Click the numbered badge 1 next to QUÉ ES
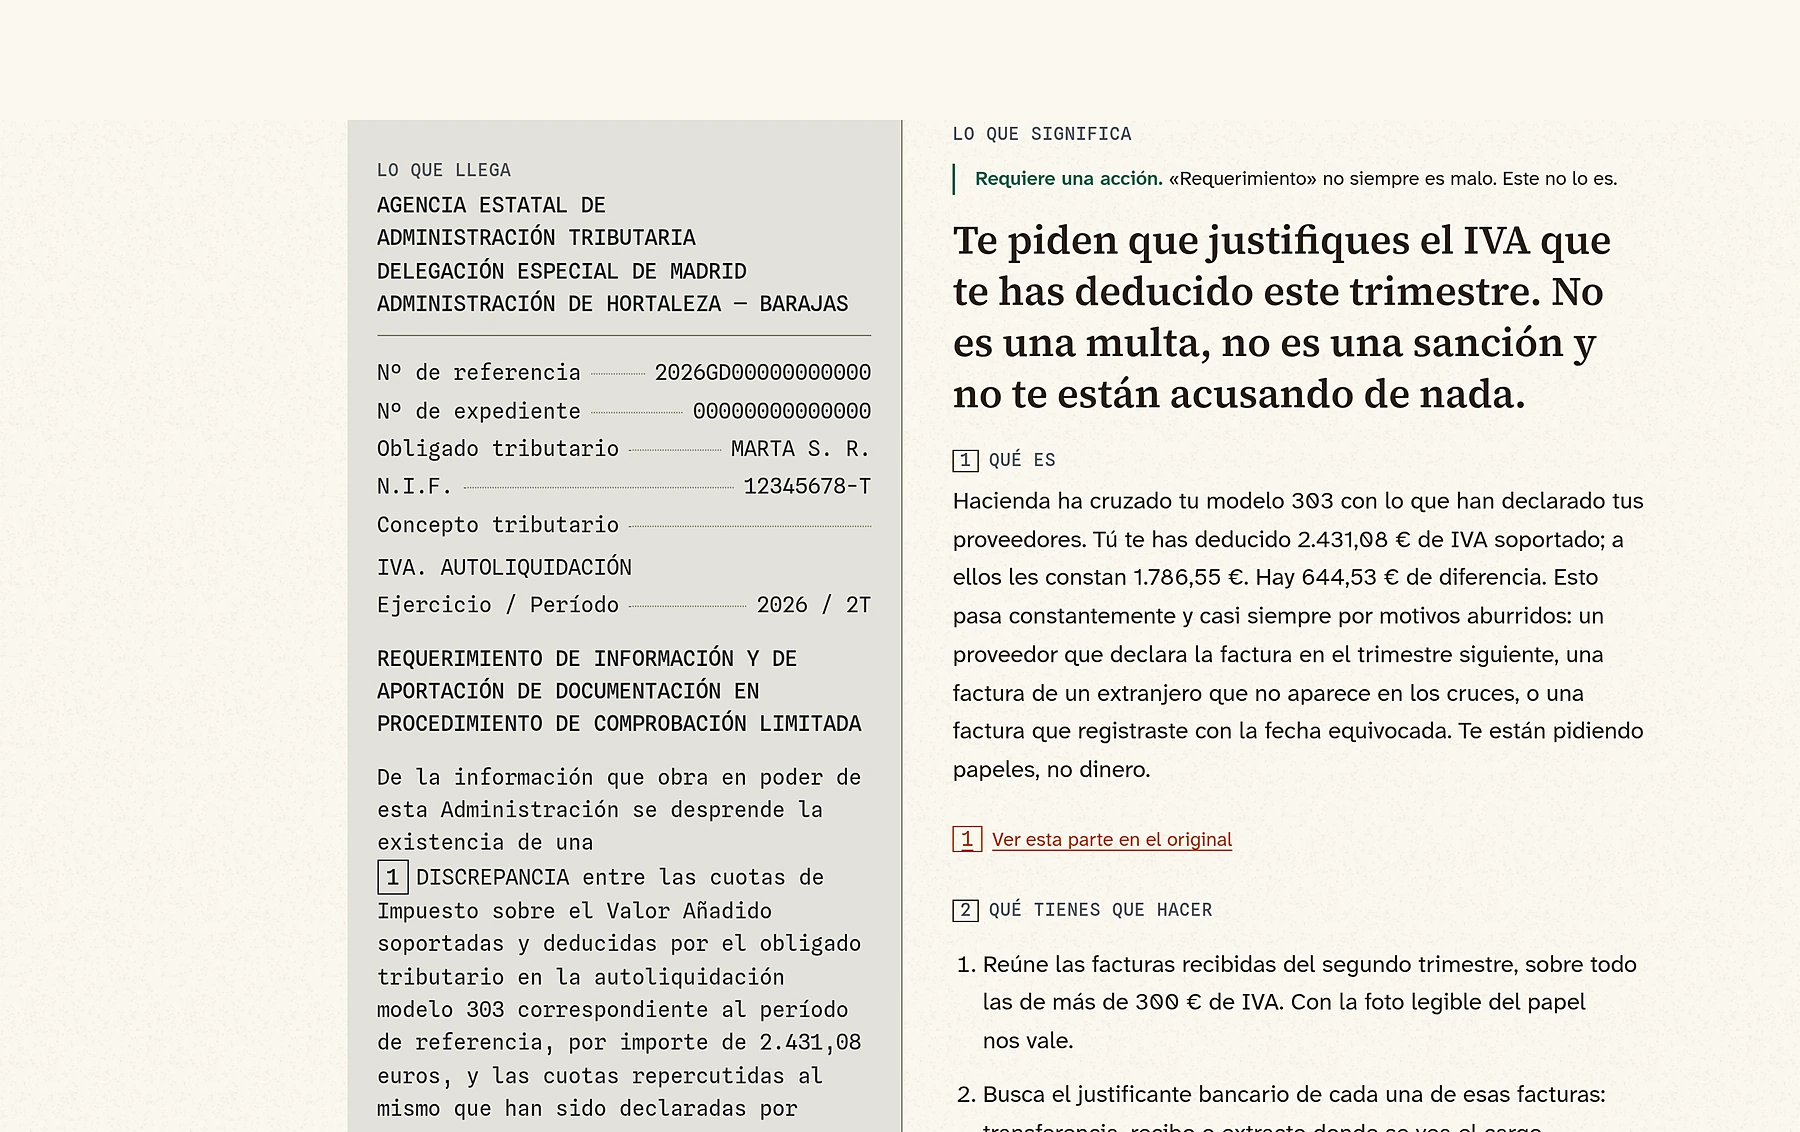This screenshot has width=1800, height=1132. (x=965, y=460)
